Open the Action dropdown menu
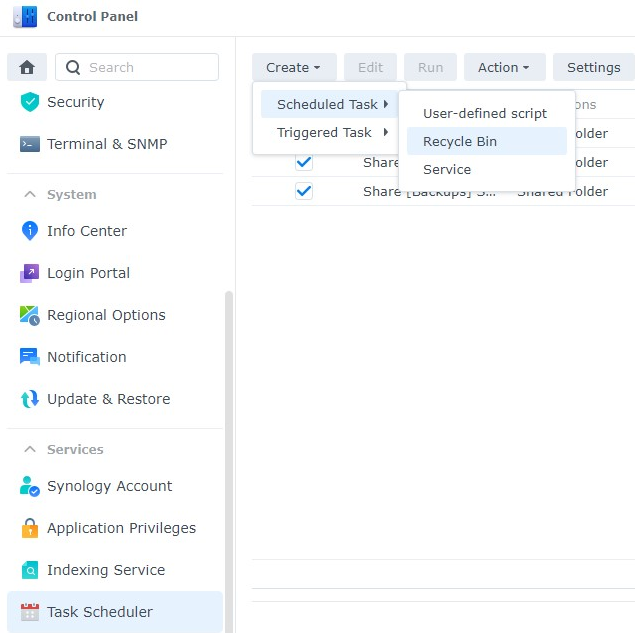 pos(504,67)
